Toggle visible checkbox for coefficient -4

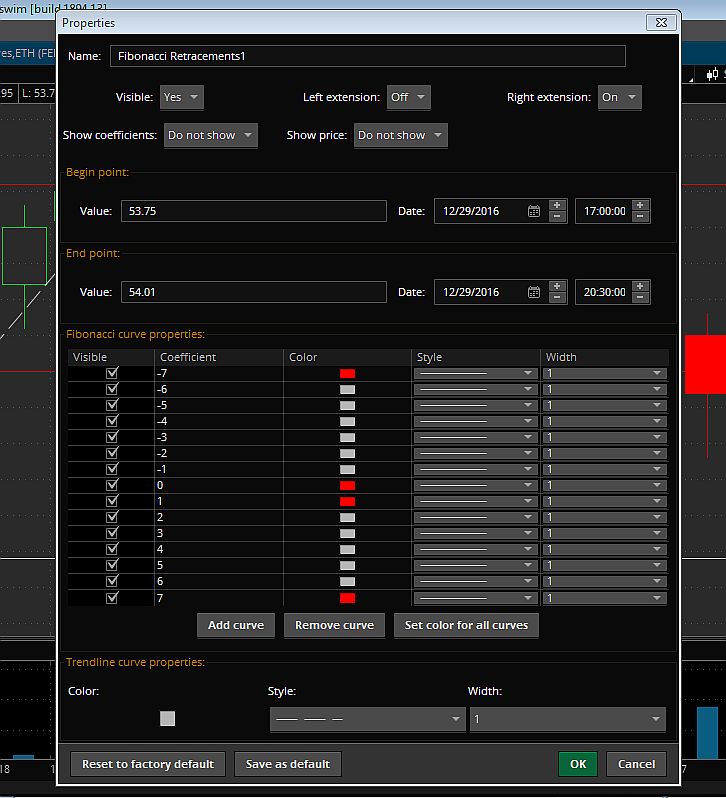tap(112, 421)
